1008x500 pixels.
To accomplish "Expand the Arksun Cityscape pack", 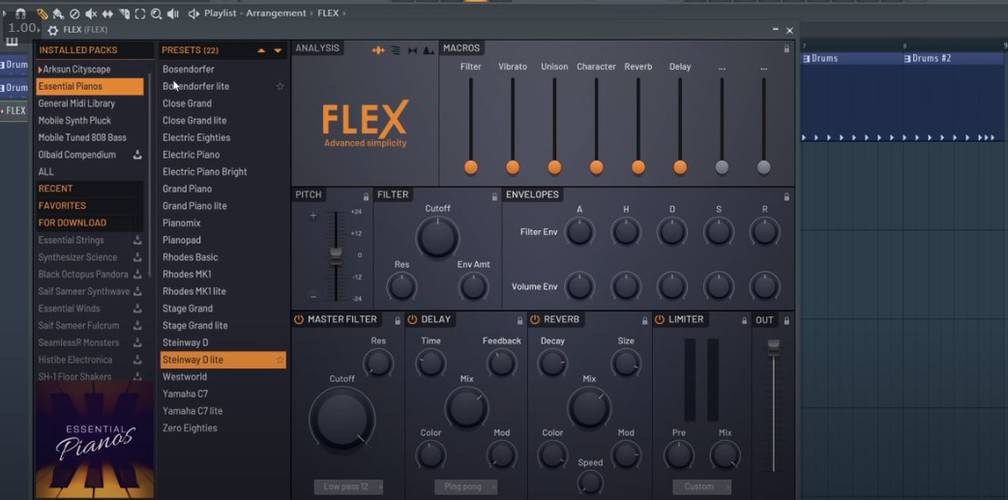I will point(40,69).
